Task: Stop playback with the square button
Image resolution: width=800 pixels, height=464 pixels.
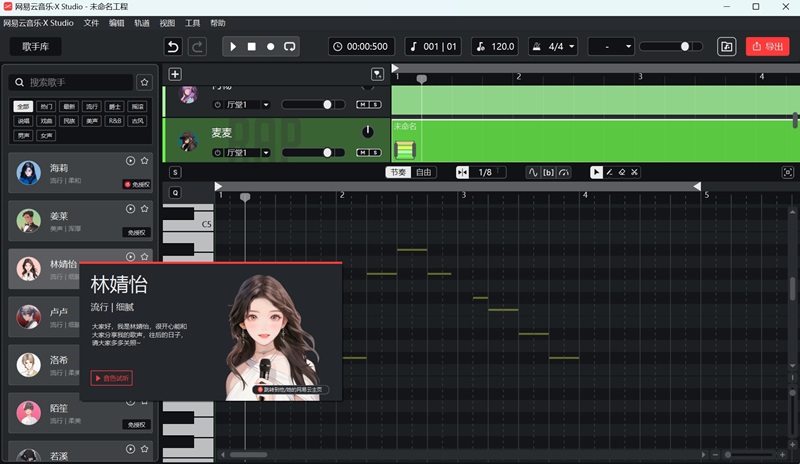Action: tap(252, 46)
